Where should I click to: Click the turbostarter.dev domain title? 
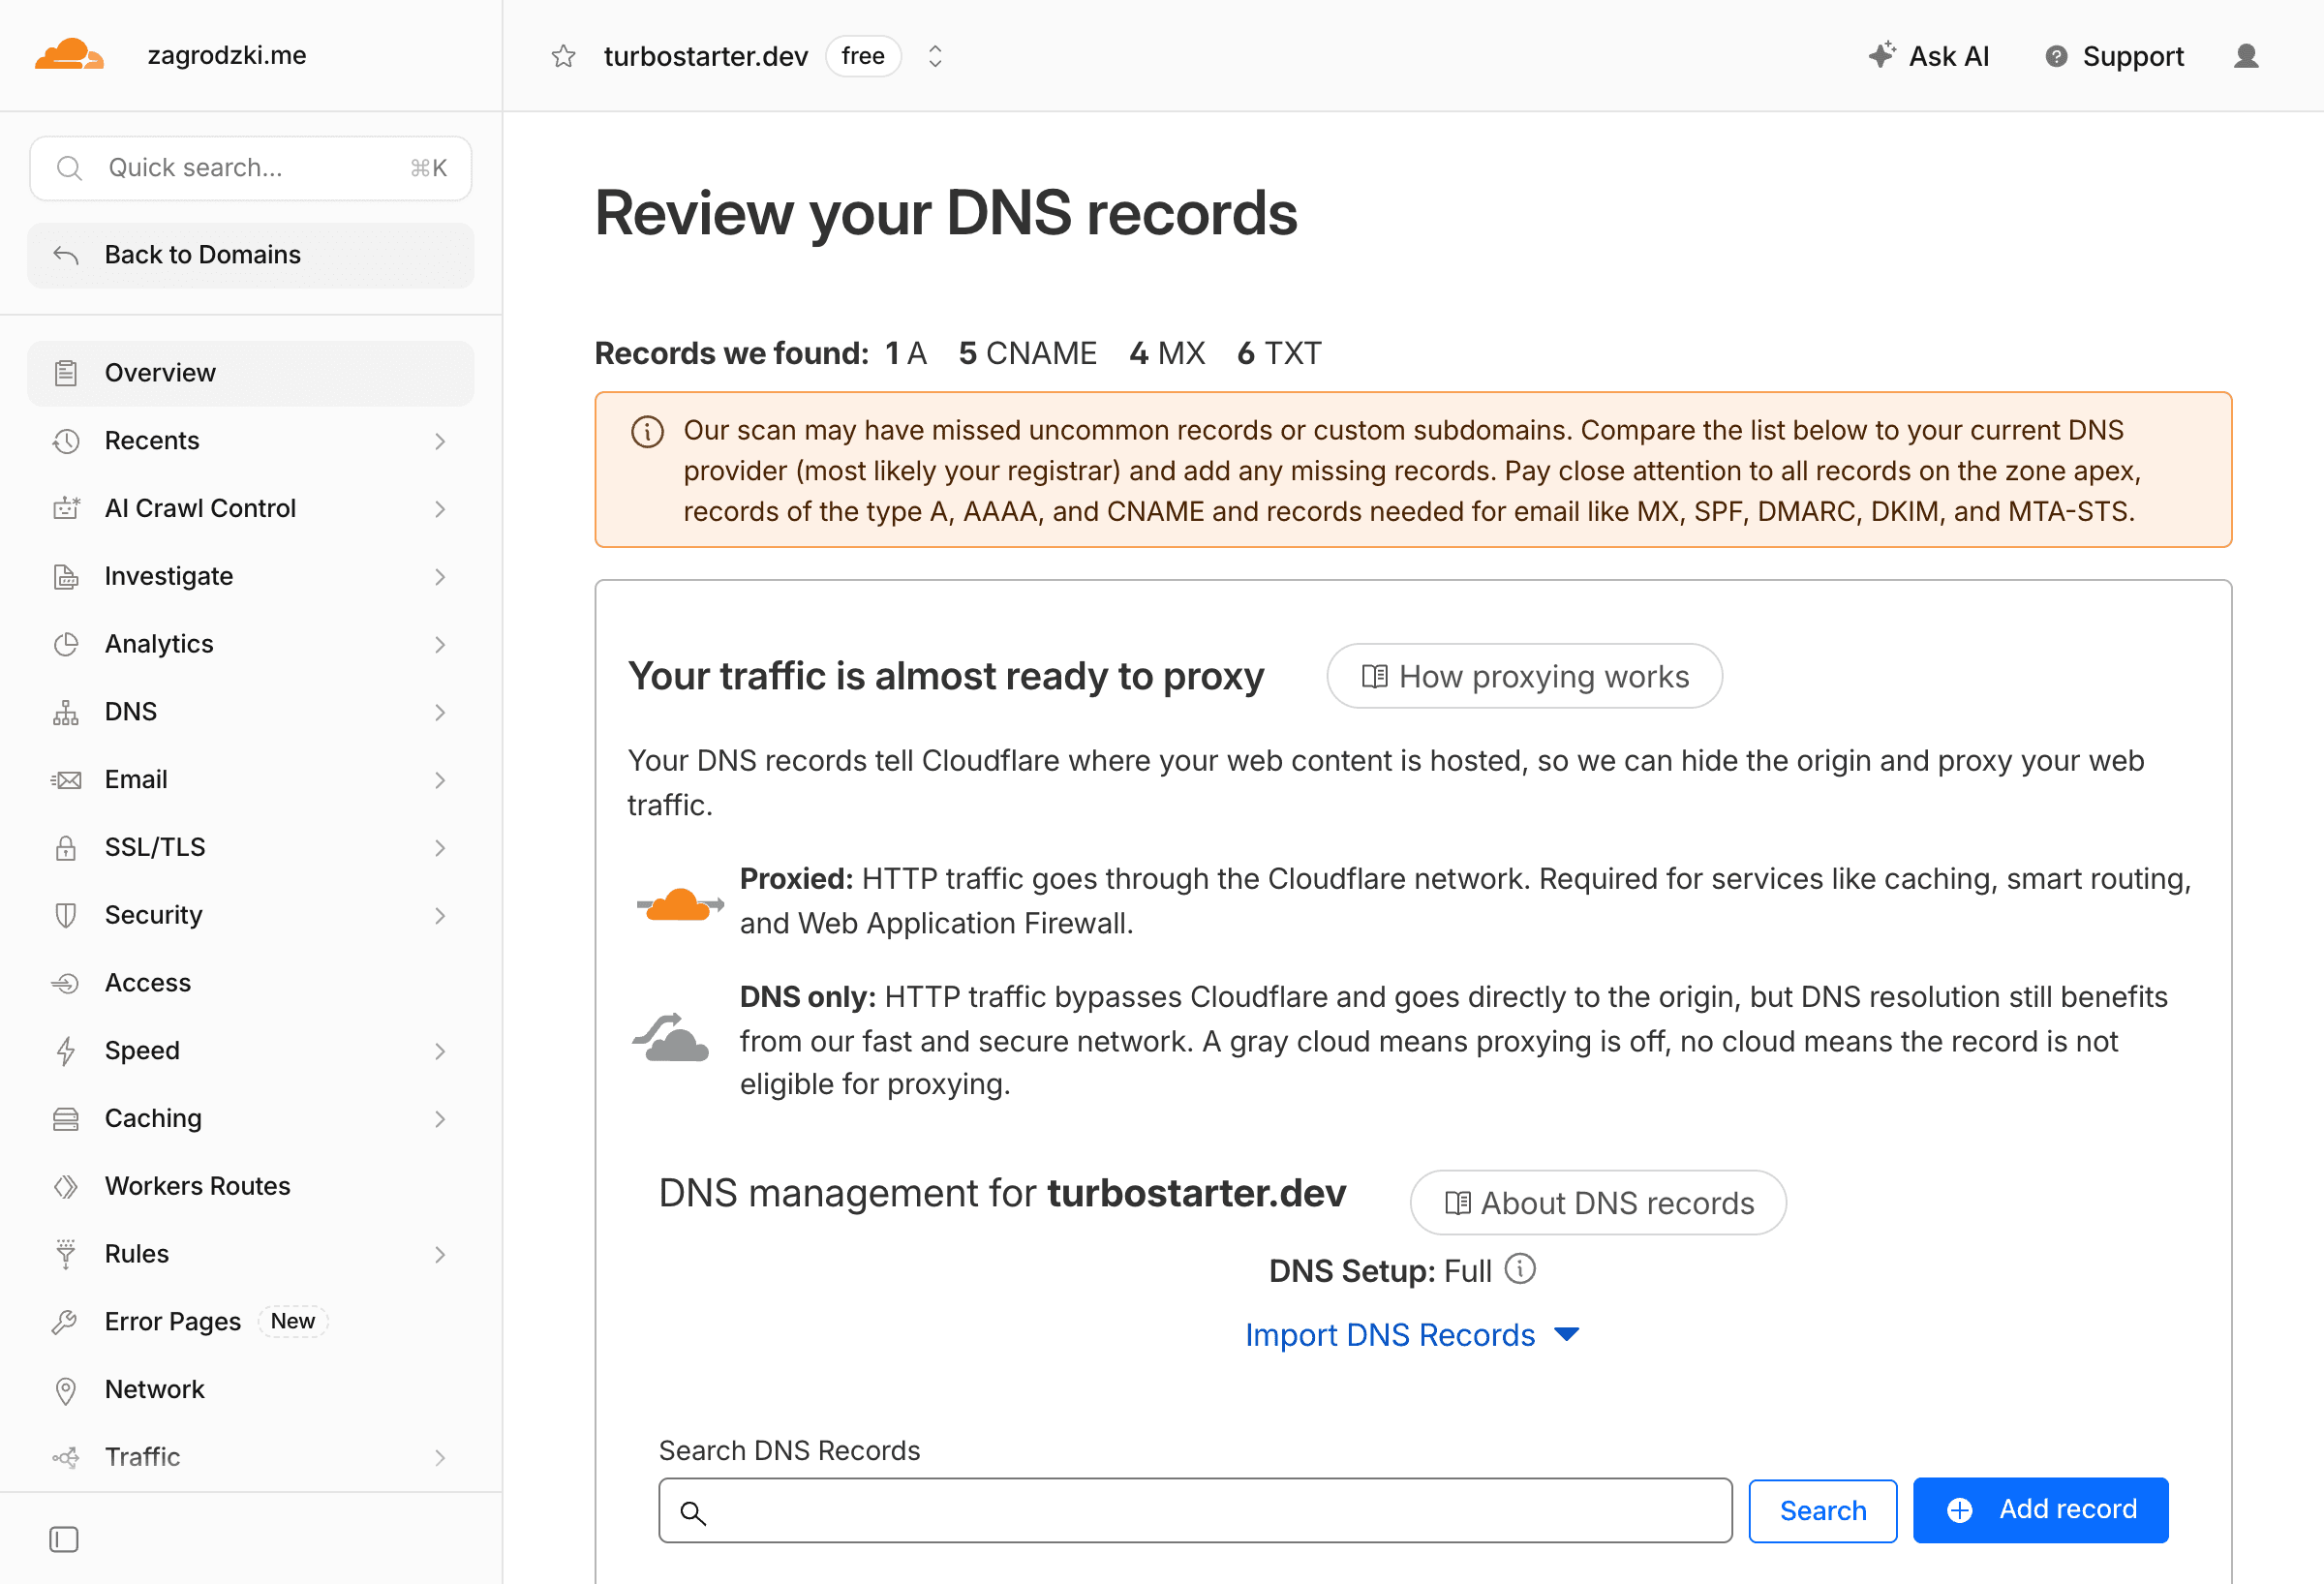point(706,56)
